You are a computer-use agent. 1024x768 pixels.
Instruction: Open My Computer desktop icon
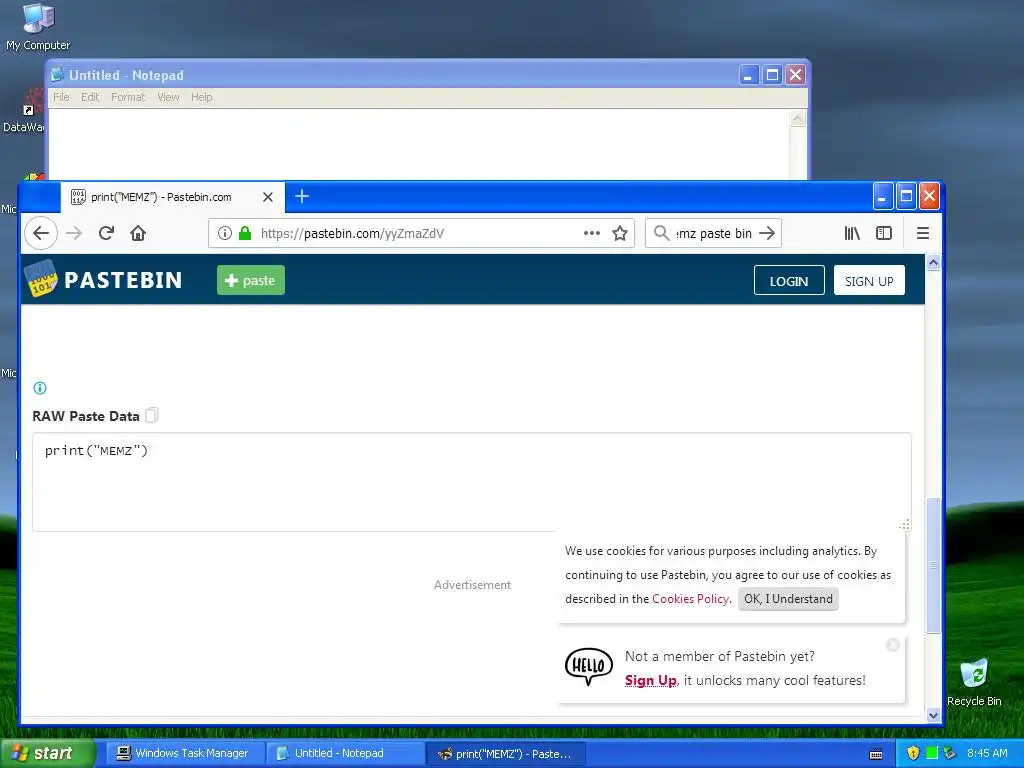tap(38, 26)
